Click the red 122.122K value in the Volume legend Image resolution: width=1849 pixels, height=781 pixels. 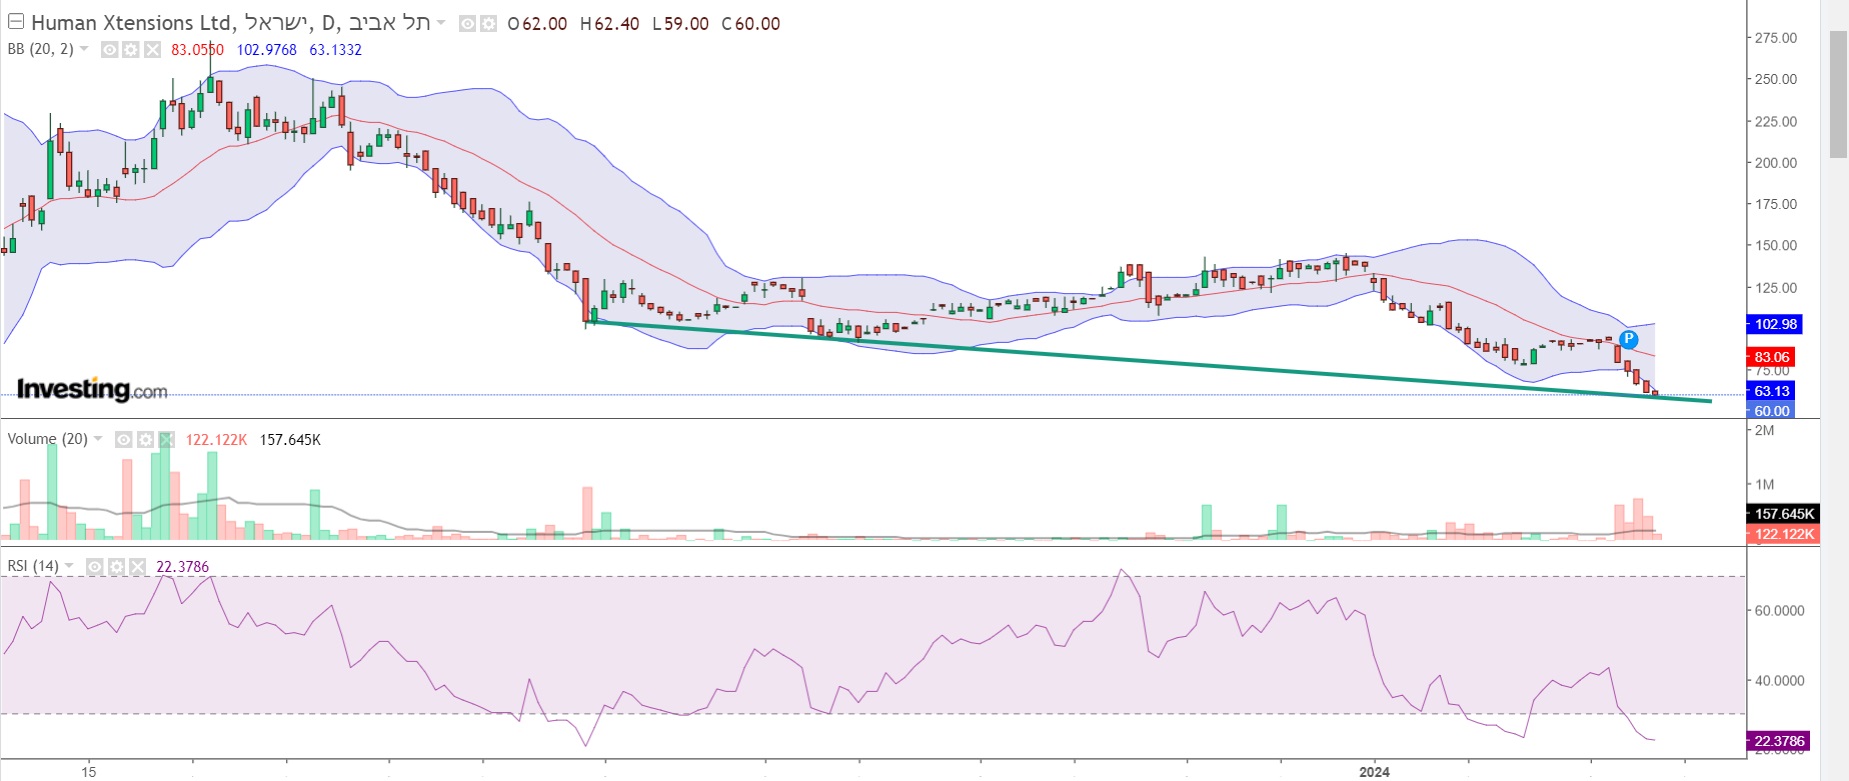pos(216,439)
